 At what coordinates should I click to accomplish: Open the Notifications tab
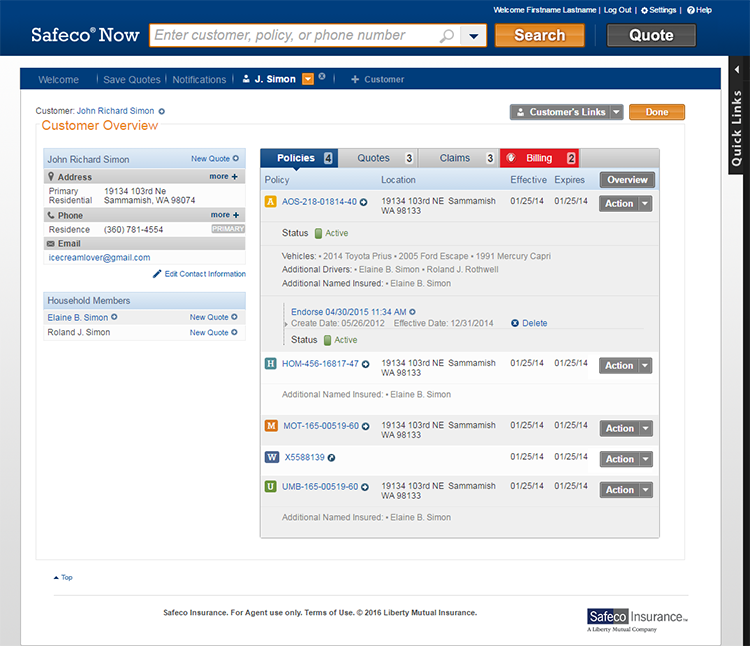tap(199, 79)
